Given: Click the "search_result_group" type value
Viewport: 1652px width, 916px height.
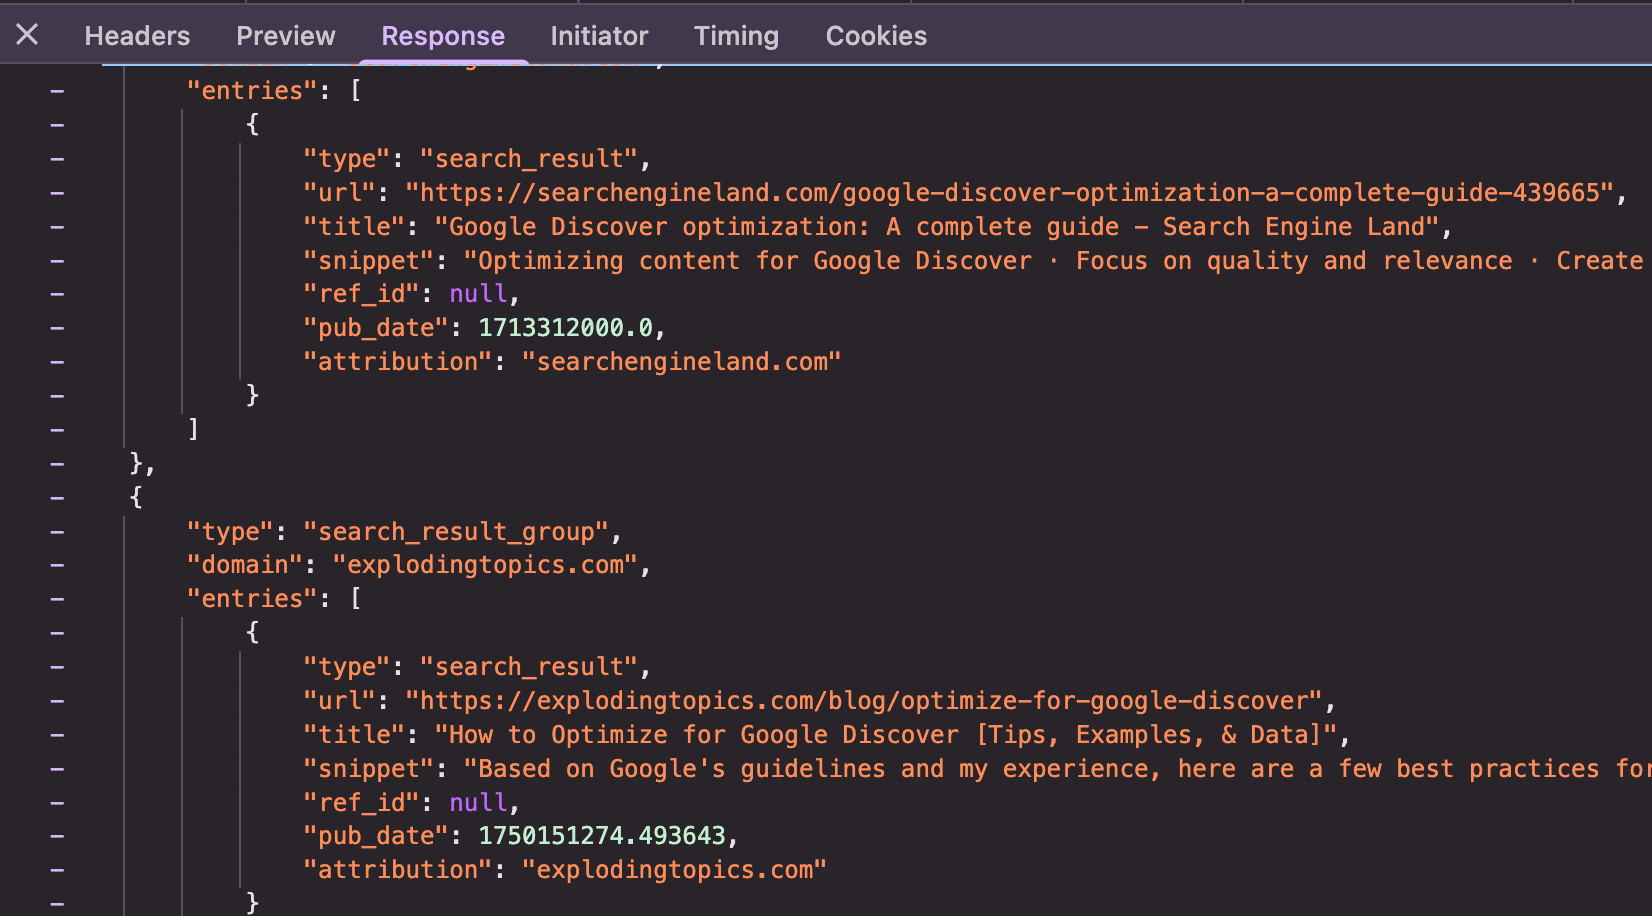Looking at the screenshot, I should [x=456, y=532].
